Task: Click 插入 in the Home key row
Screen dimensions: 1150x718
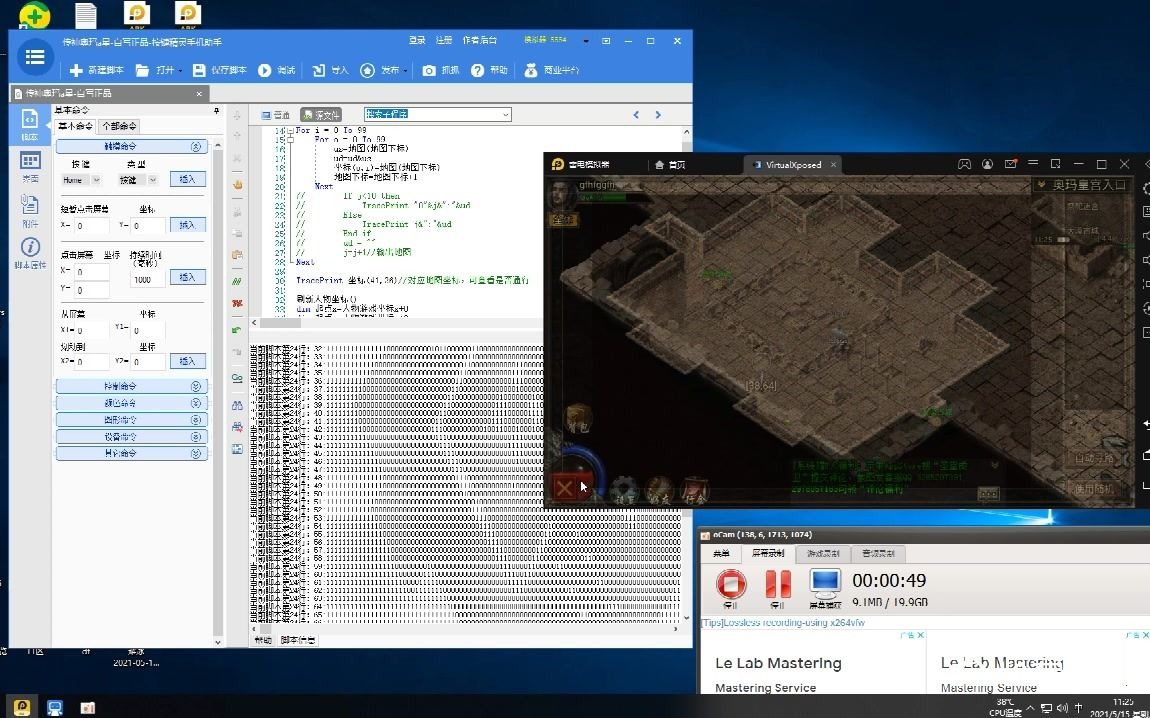Action: click(x=188, y=179)
